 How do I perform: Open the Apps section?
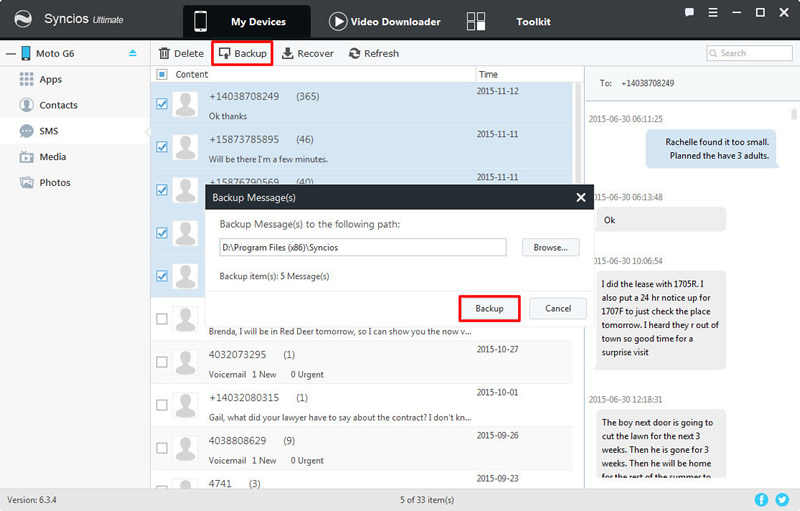click(x=75, y=79)
